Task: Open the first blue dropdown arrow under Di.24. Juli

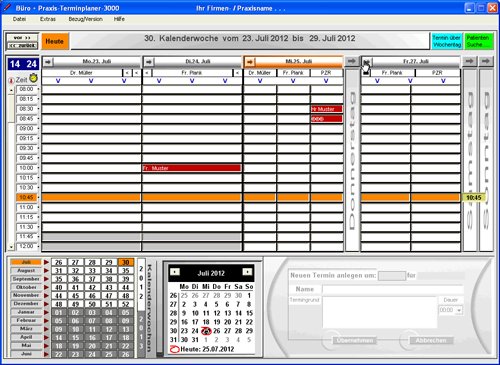Action: coord(159,81)
